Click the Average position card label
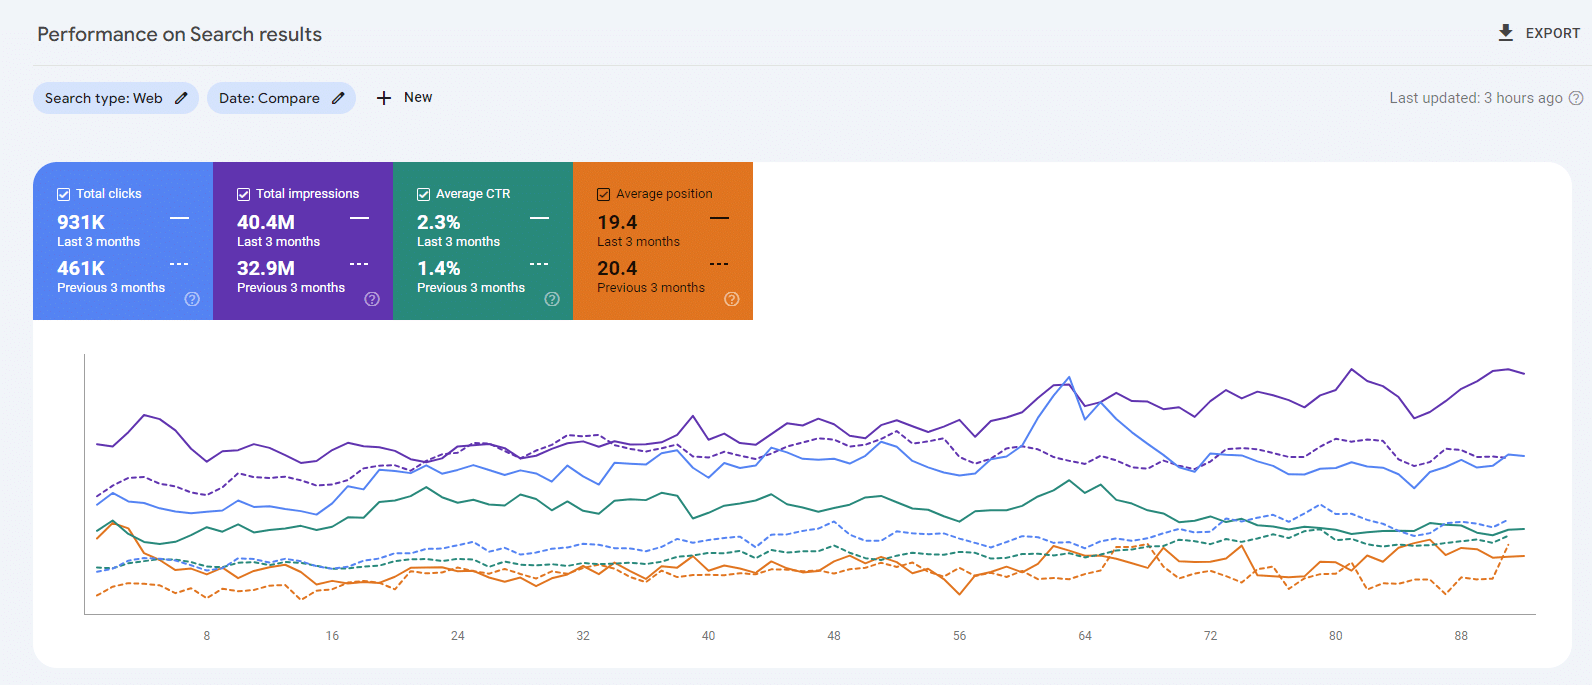This screenshot has height=685, width=1592. [x=664, y=194]
